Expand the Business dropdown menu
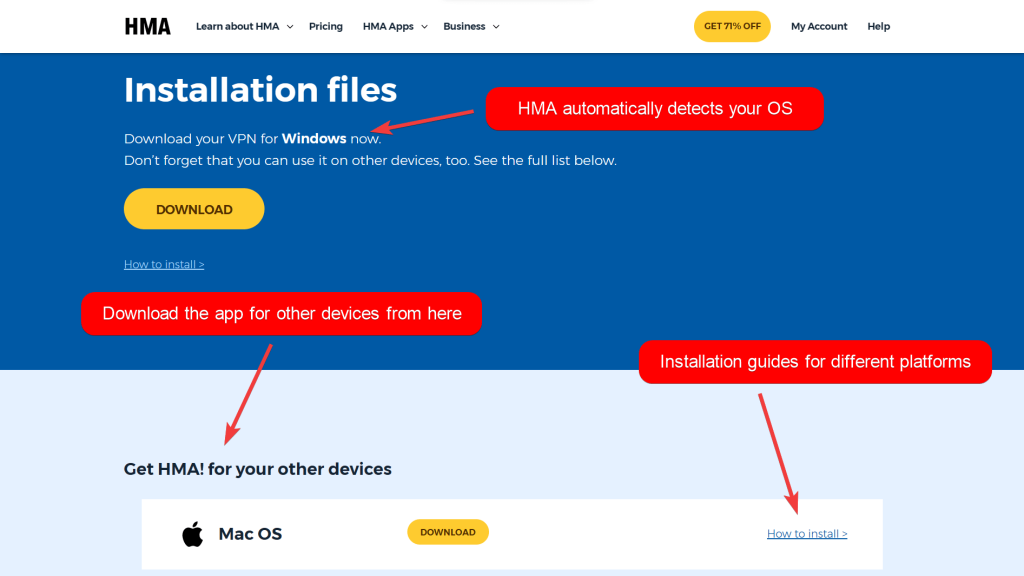The width and height of the screenshot is (1024, 576). (x=472, y=27)
